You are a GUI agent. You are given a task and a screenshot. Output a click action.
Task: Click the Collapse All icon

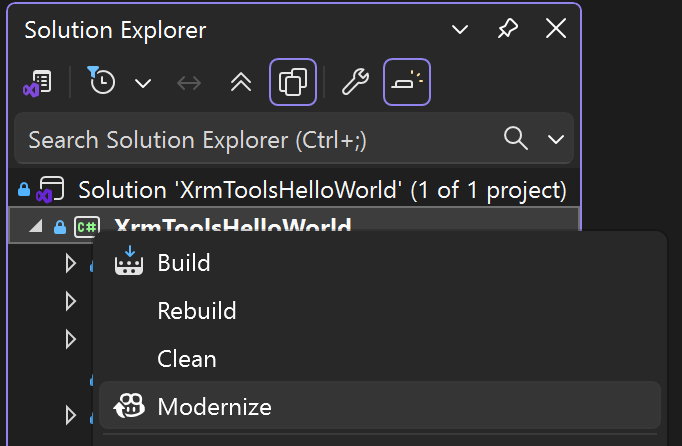pos(241,83)
